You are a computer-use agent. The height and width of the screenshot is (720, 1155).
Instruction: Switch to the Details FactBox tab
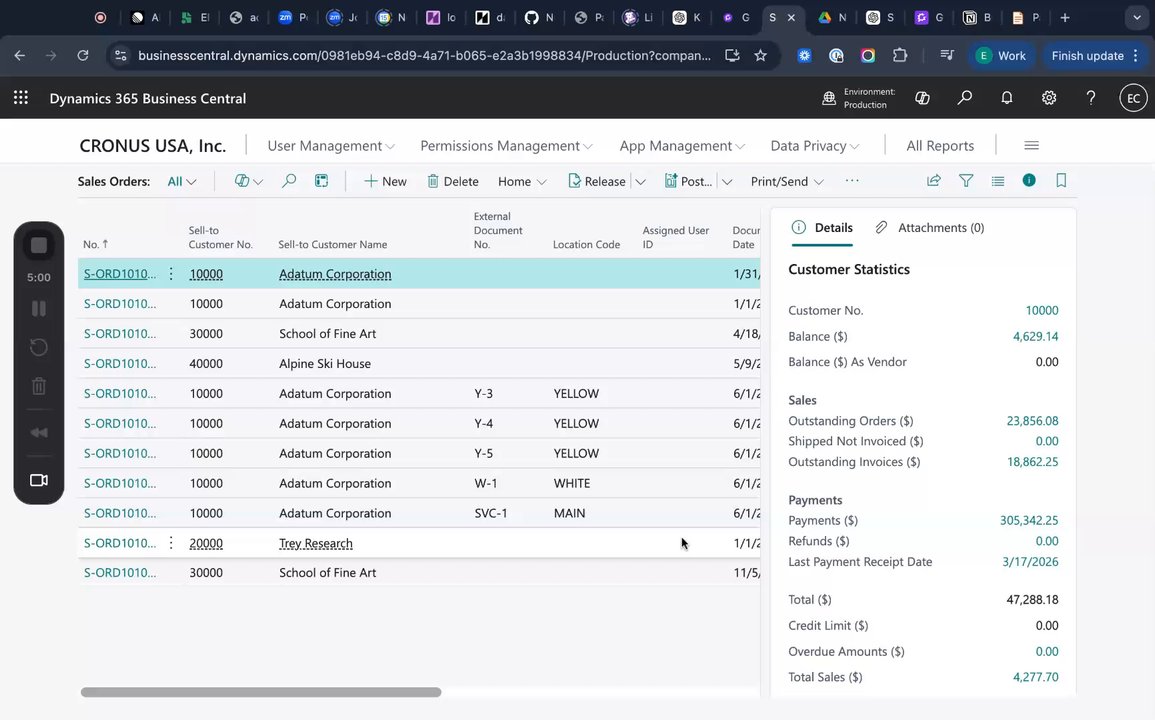click(822, 228)
